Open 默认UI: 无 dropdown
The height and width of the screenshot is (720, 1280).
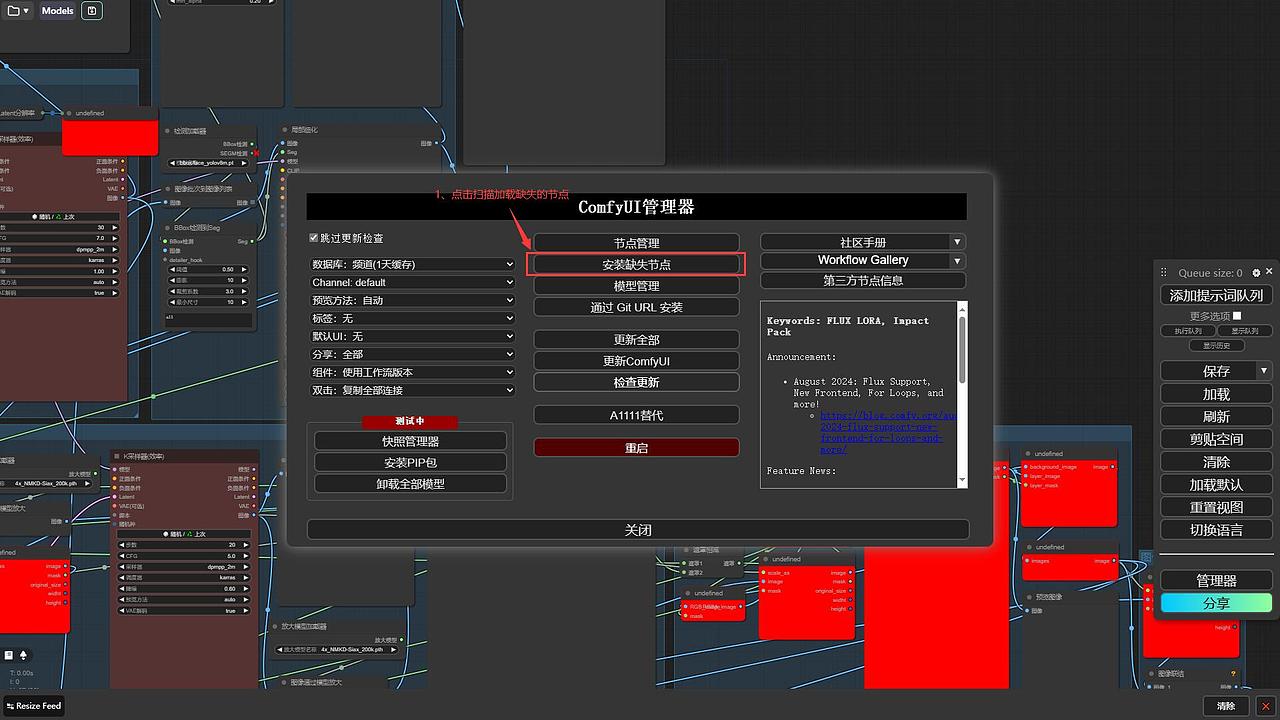click(412, 336)
